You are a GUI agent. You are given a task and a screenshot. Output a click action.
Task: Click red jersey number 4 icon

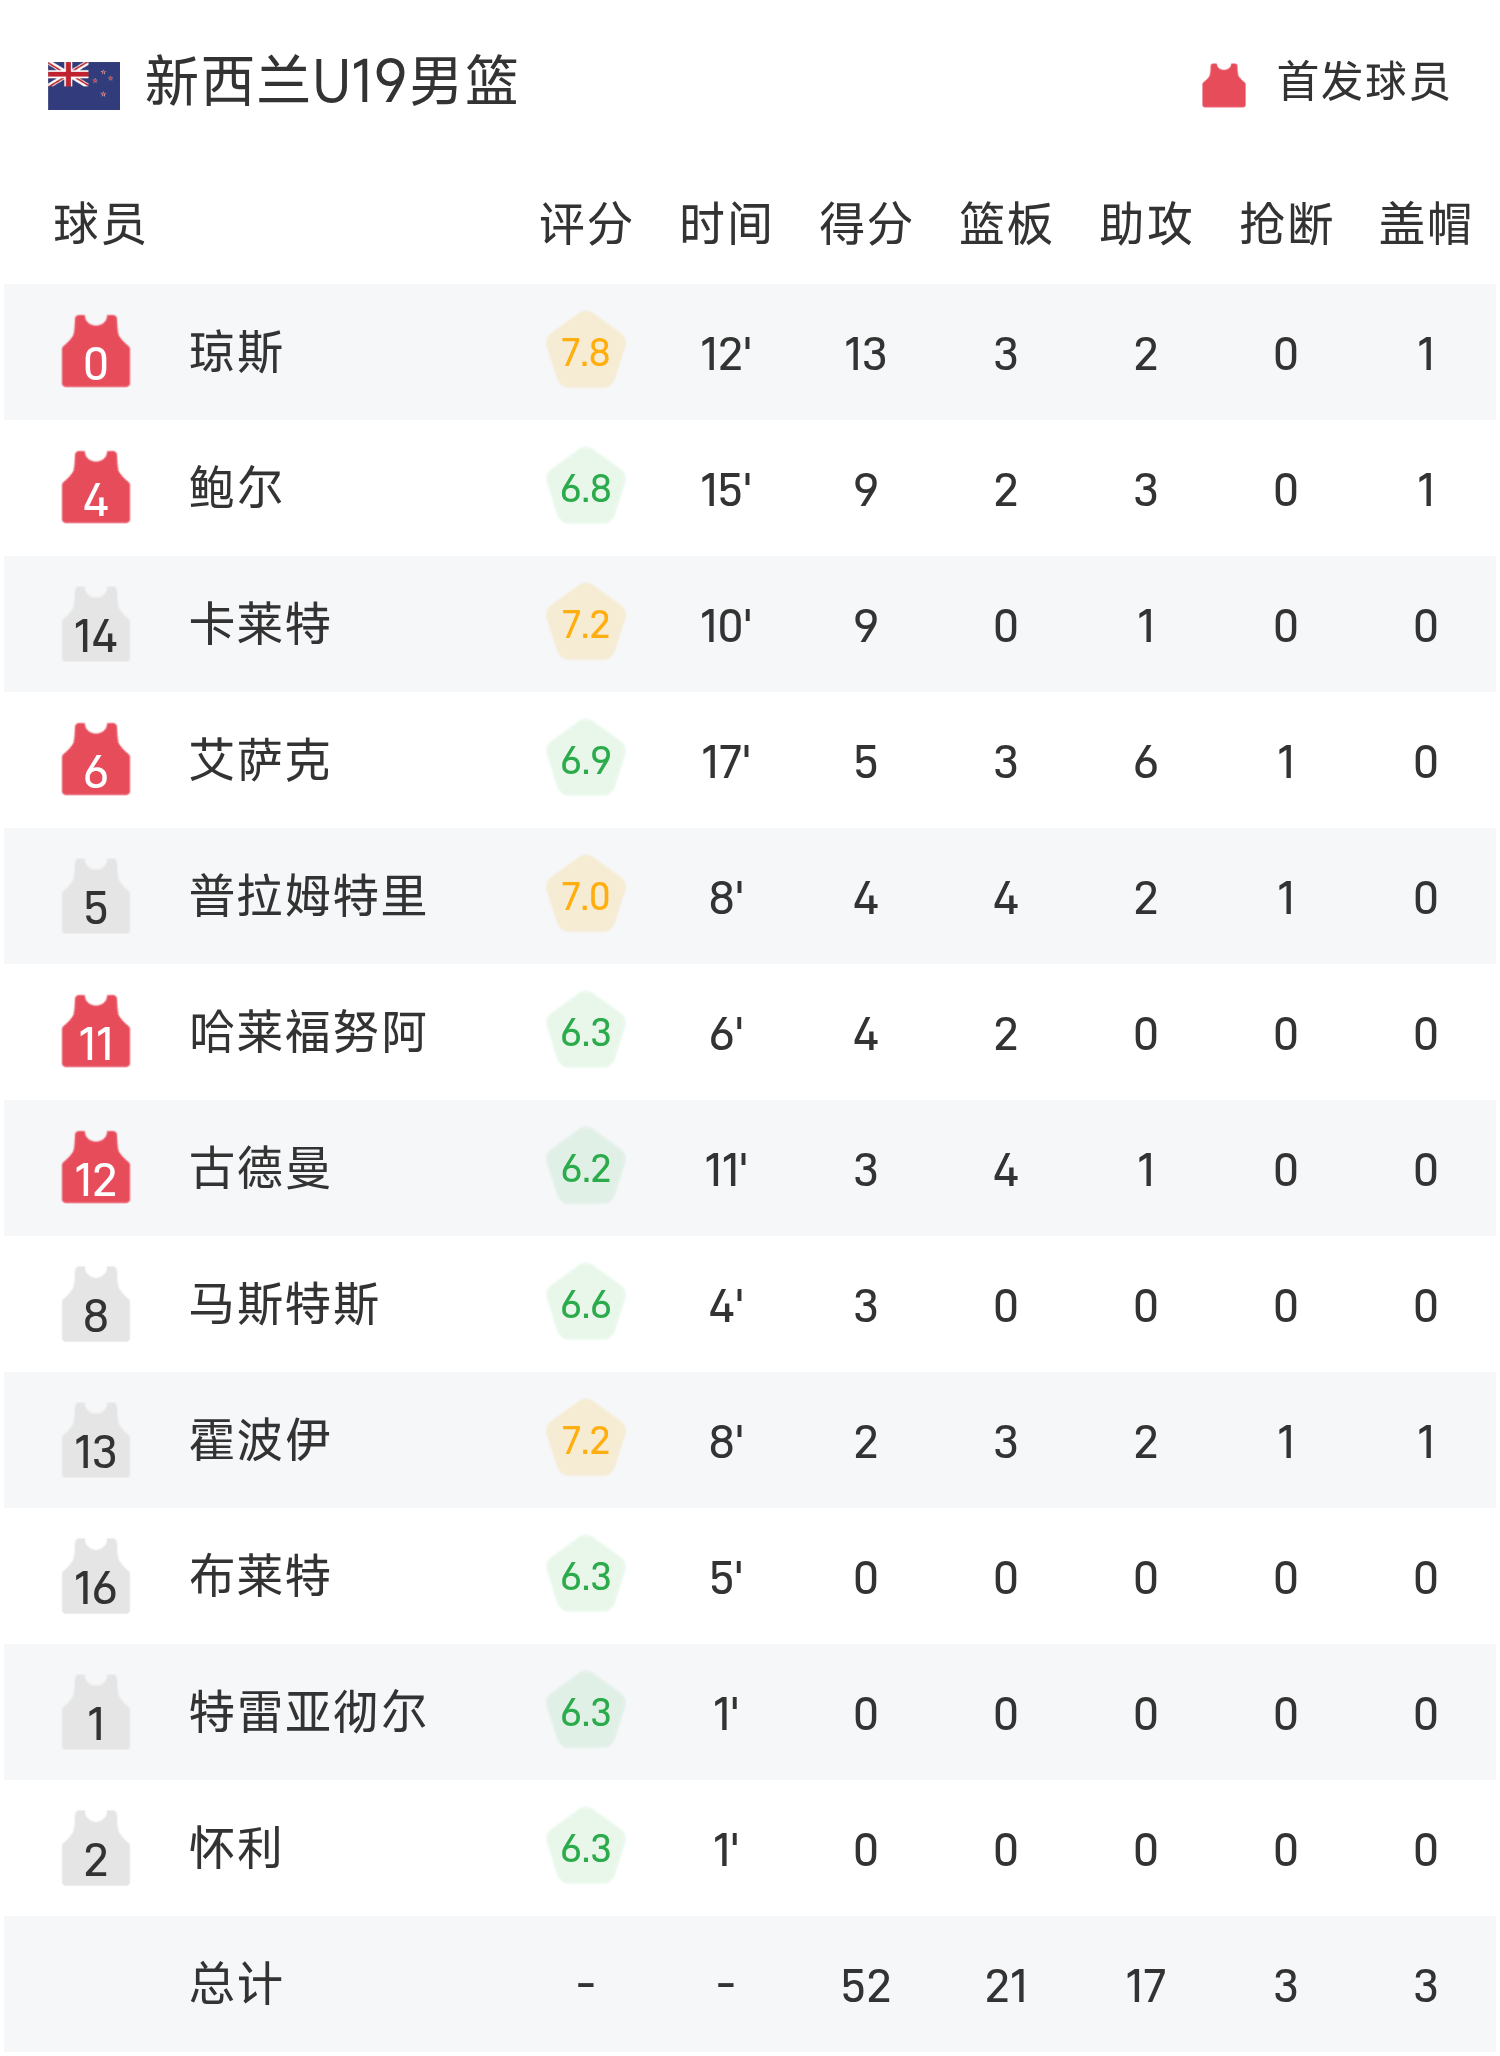click(96, 488)
